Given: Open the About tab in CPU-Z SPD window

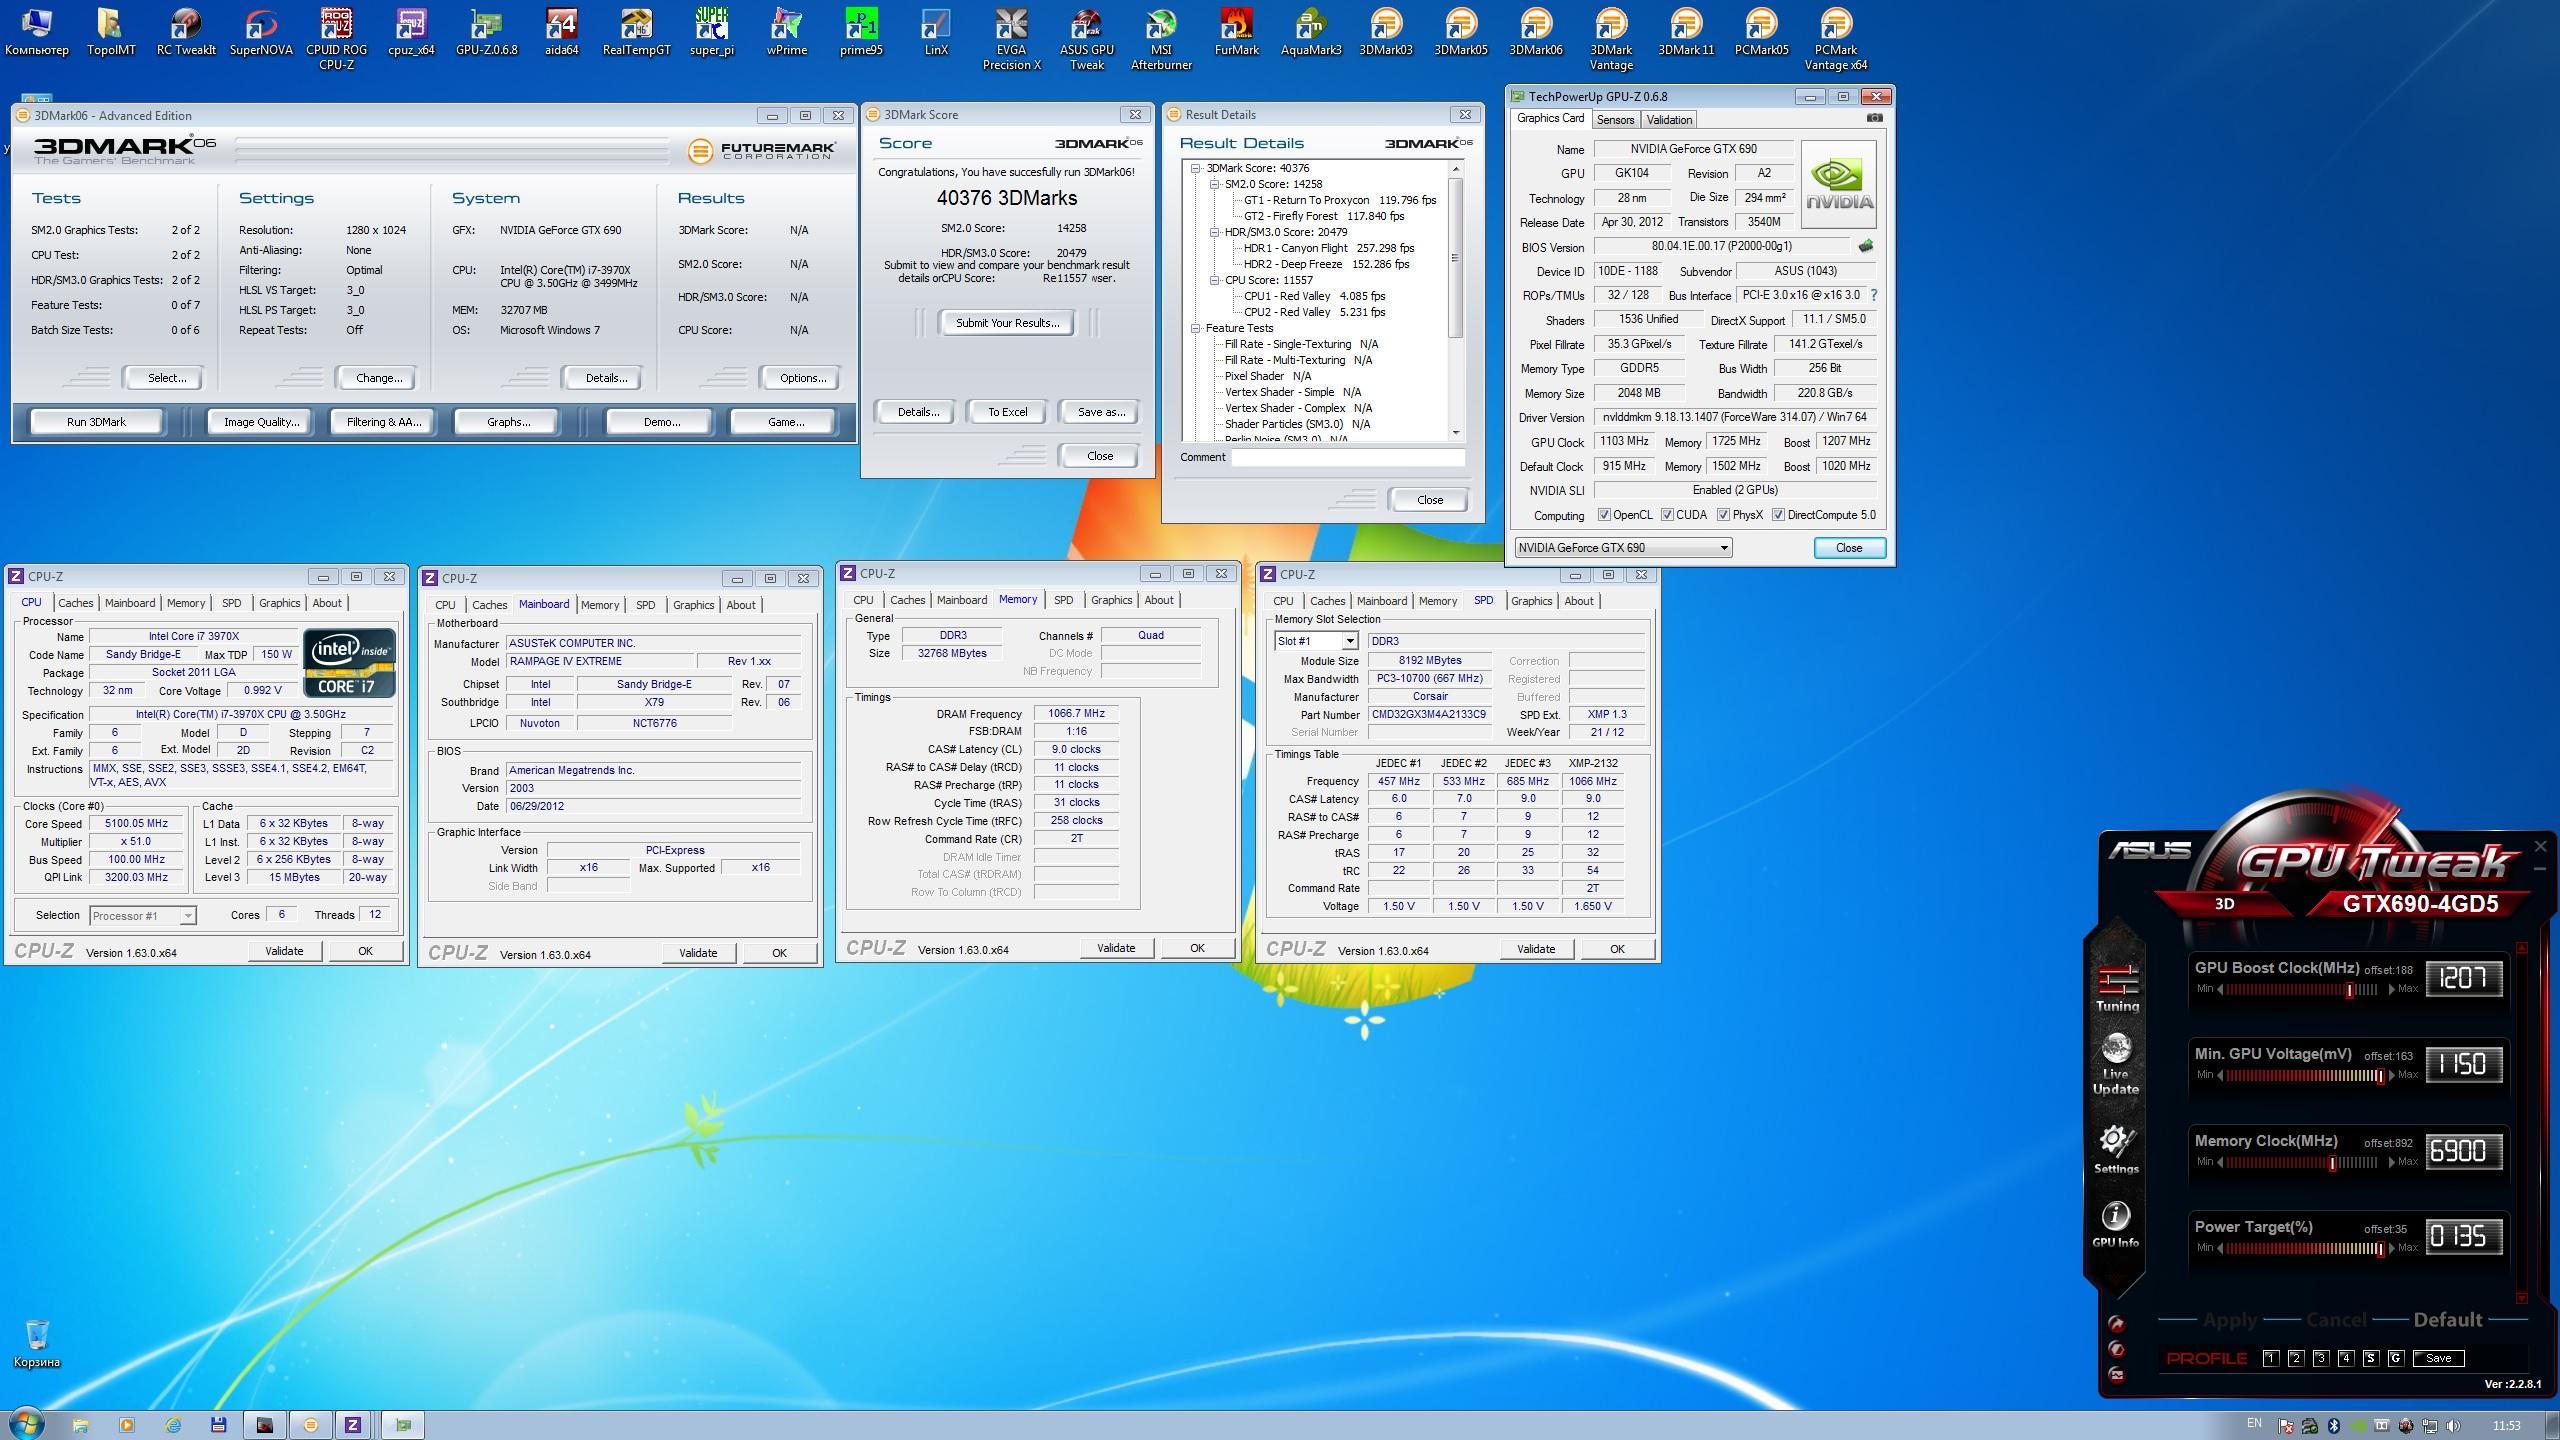Looking at the screenshot, I should click(1579, 601).
